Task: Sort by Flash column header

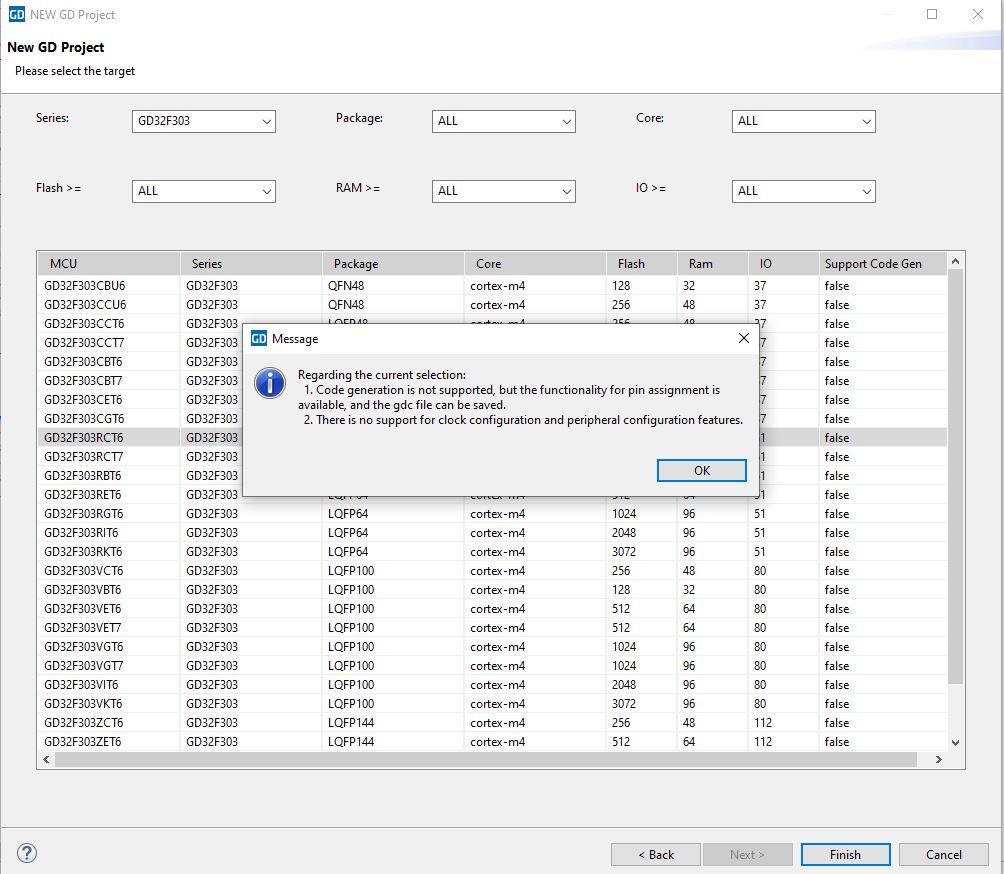Action: pos(640,264)
